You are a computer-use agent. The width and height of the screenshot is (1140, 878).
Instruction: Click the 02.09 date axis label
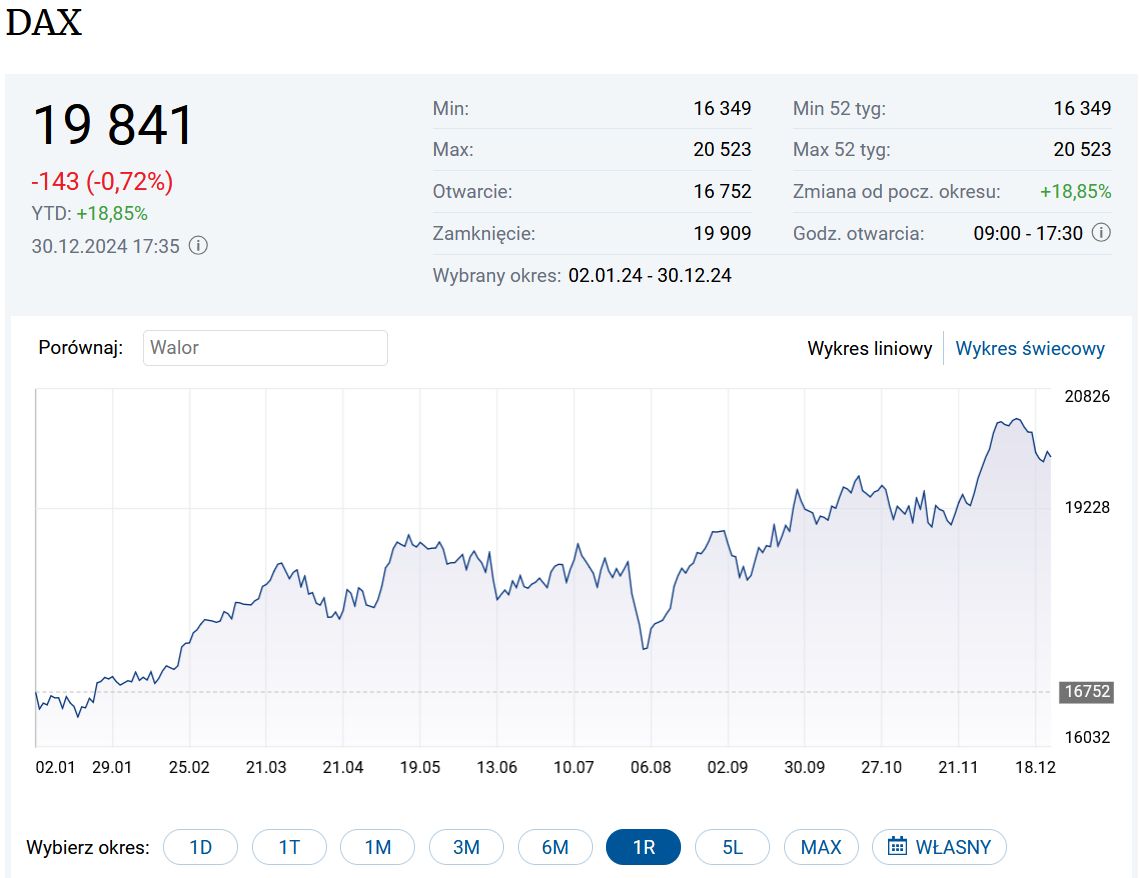pos(728,768)
